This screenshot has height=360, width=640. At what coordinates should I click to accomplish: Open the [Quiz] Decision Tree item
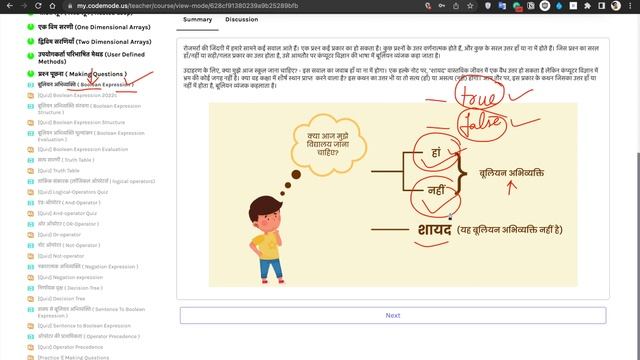click(62, 298)
